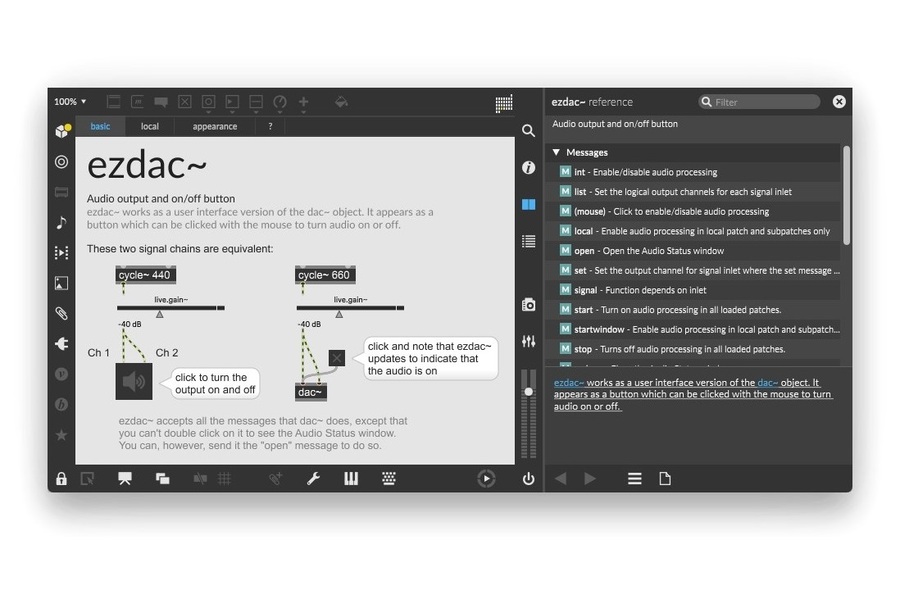Collapse the Messages section triangle
Screen dimensions: 900x608
point(556,152)
